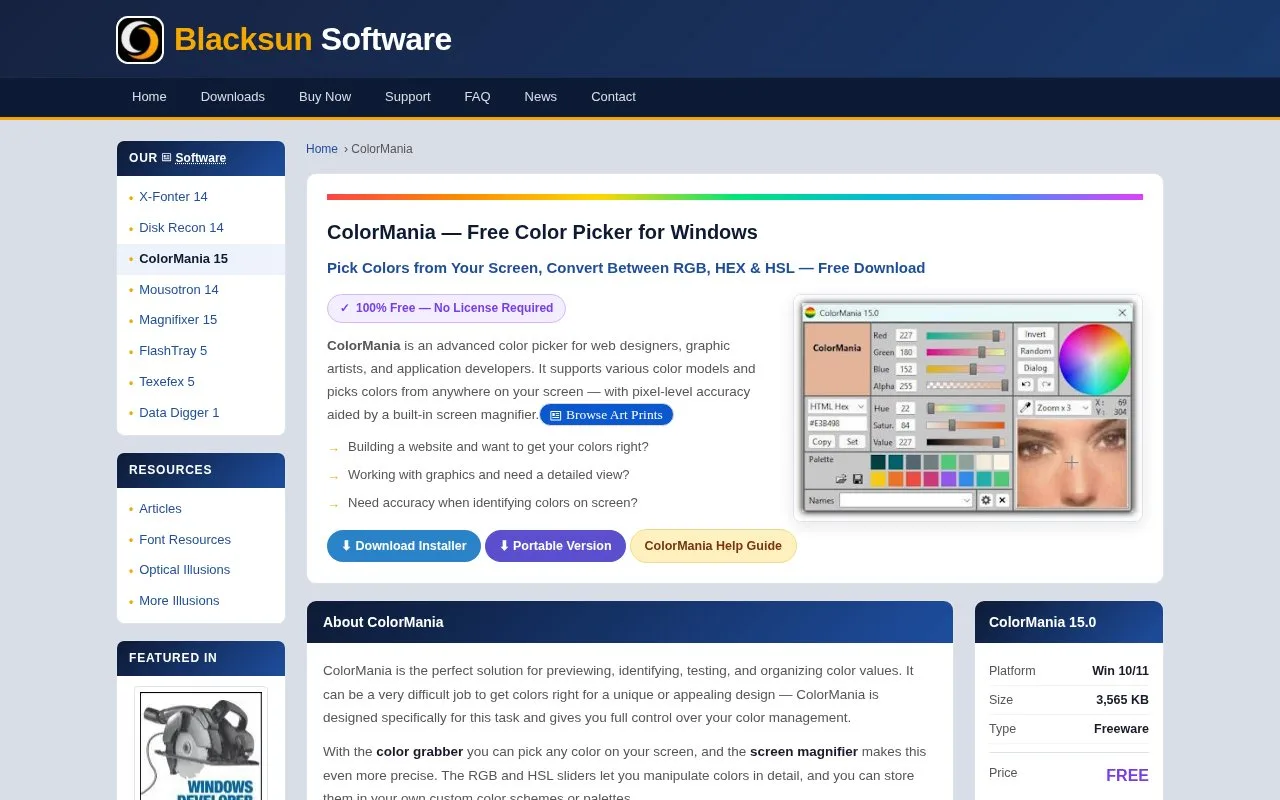This screenshot has height=800, width=1280.
Task: Click the 100% Free No License badge
Action: 446,308
